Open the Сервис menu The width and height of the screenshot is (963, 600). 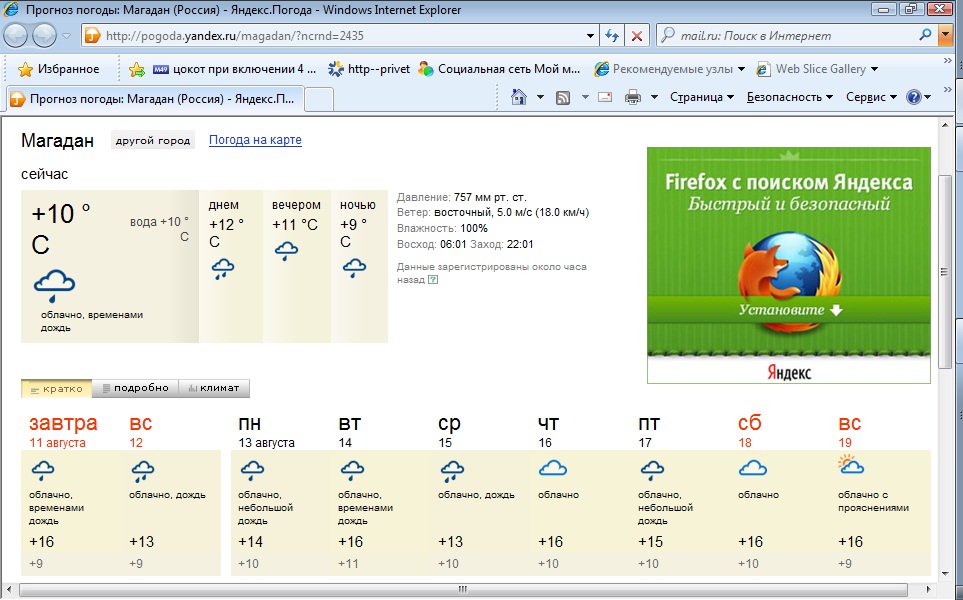(x=871, y=97)
